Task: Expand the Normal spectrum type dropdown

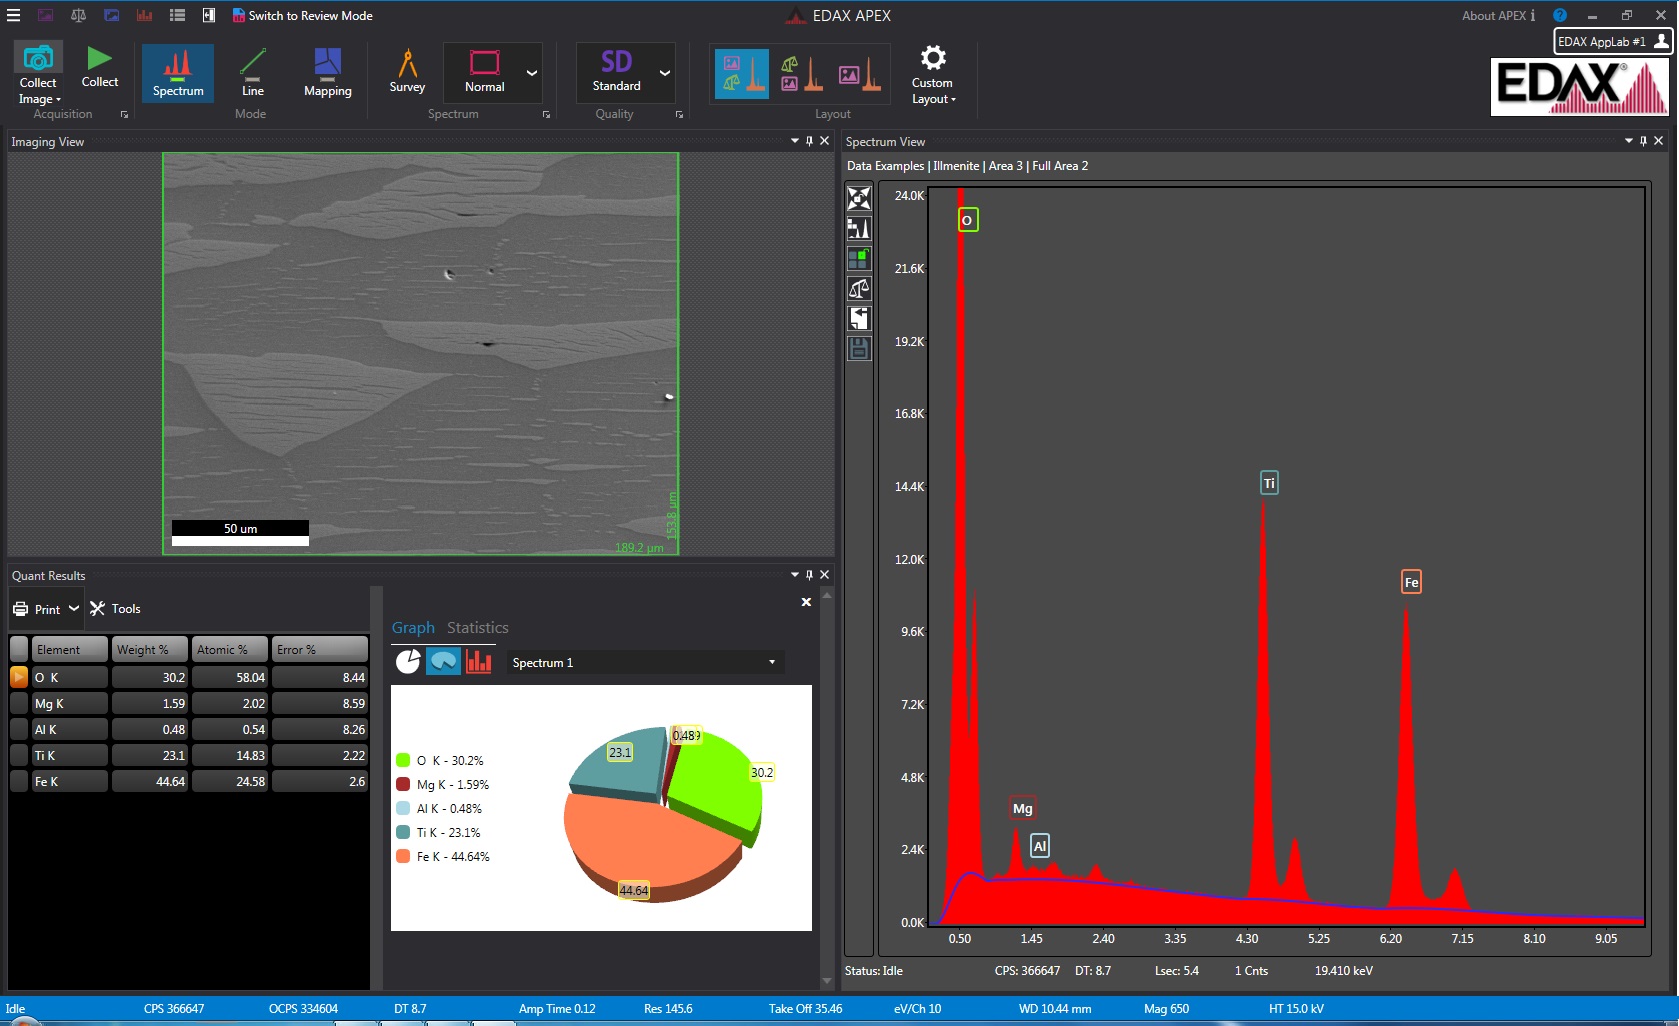Action: [x=531, y=73]
